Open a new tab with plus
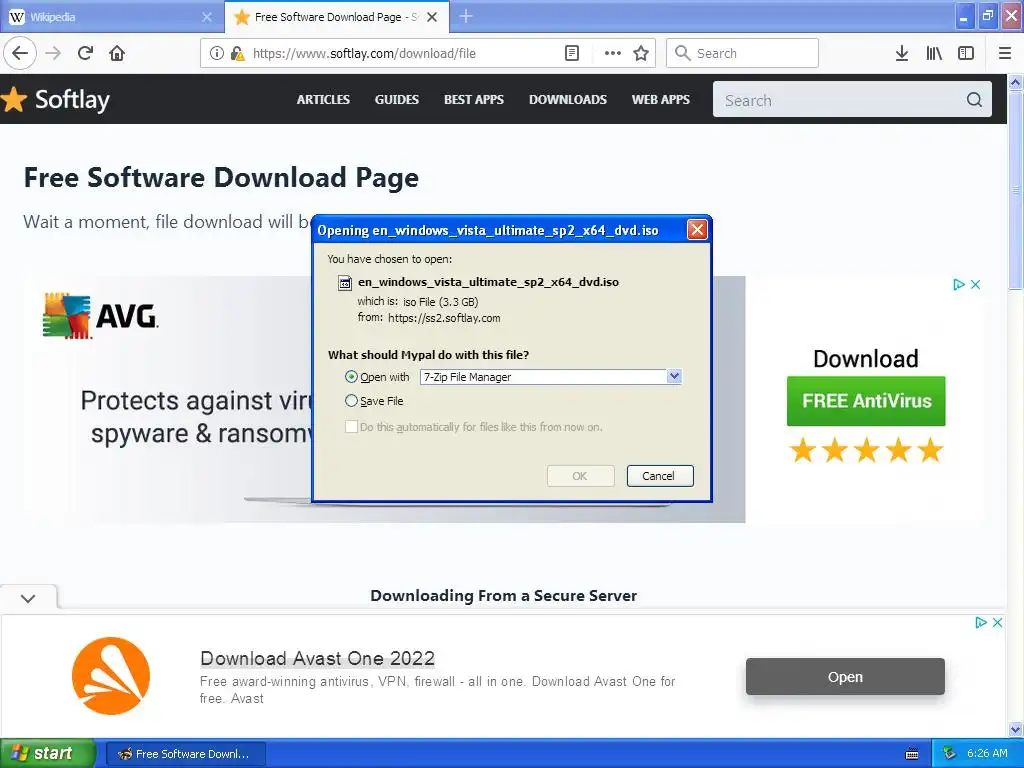The image size is (1024, 768). tap(466, 16)
